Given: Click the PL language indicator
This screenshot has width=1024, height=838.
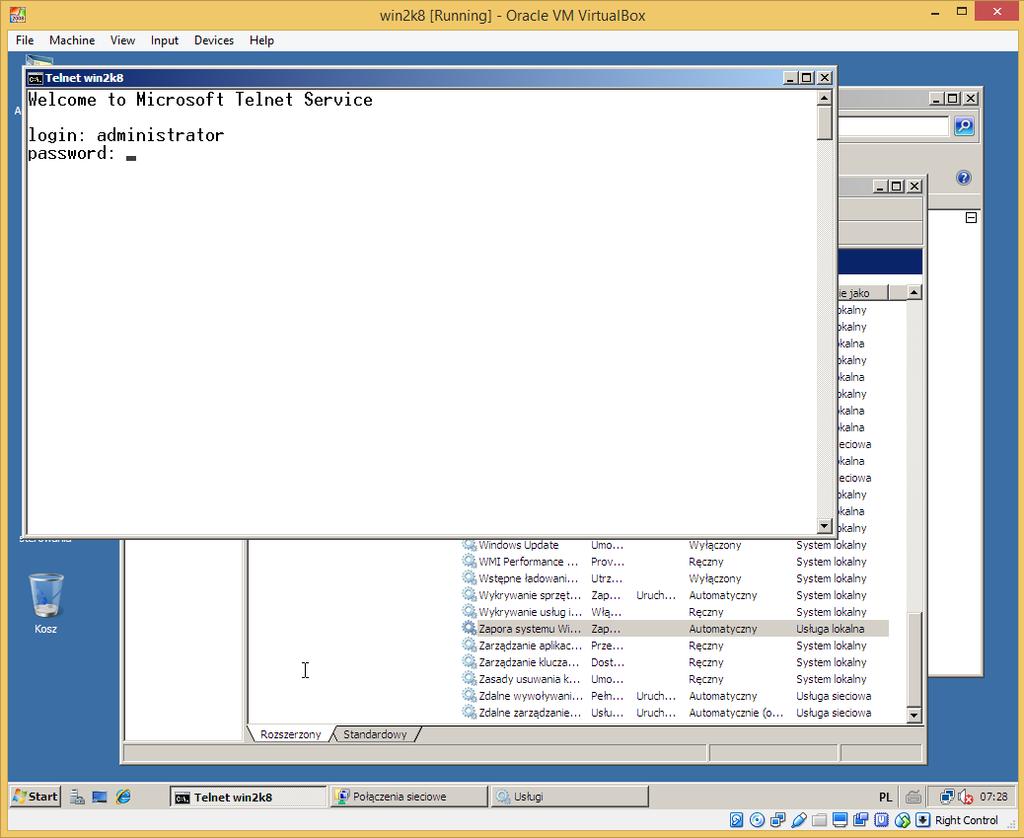Looking at the screenshot, I should [885, 797].
